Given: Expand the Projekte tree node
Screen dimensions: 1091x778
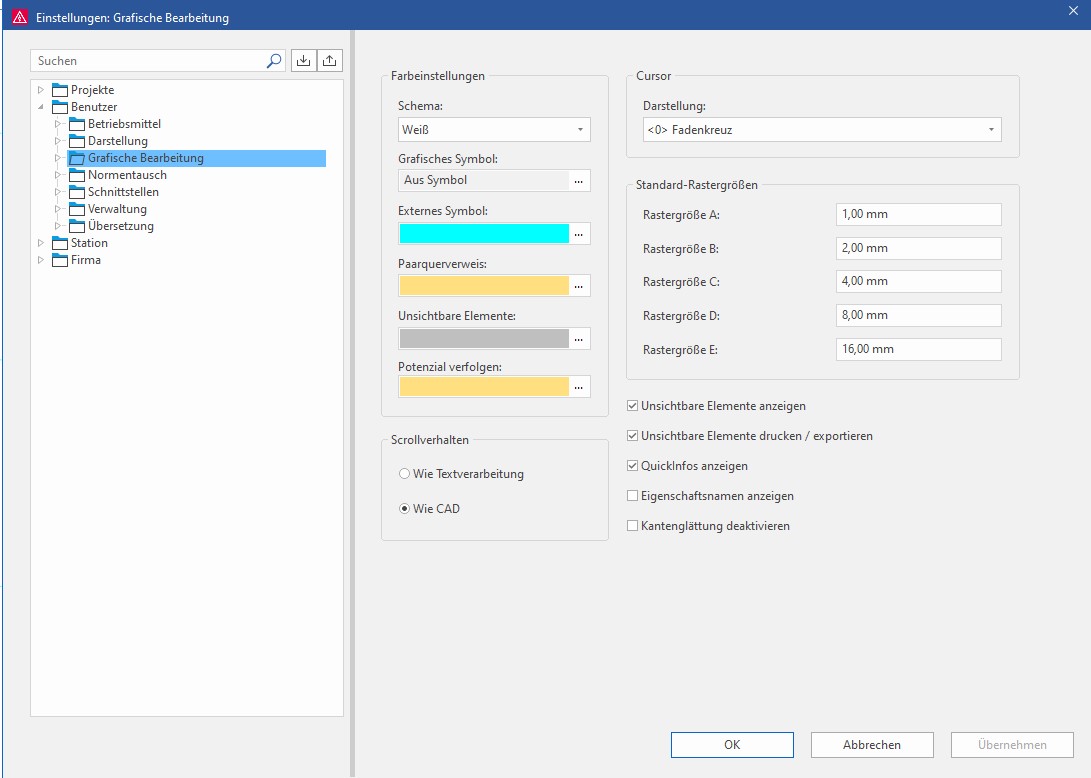Looking at the screenshot, I should (40, 90).
